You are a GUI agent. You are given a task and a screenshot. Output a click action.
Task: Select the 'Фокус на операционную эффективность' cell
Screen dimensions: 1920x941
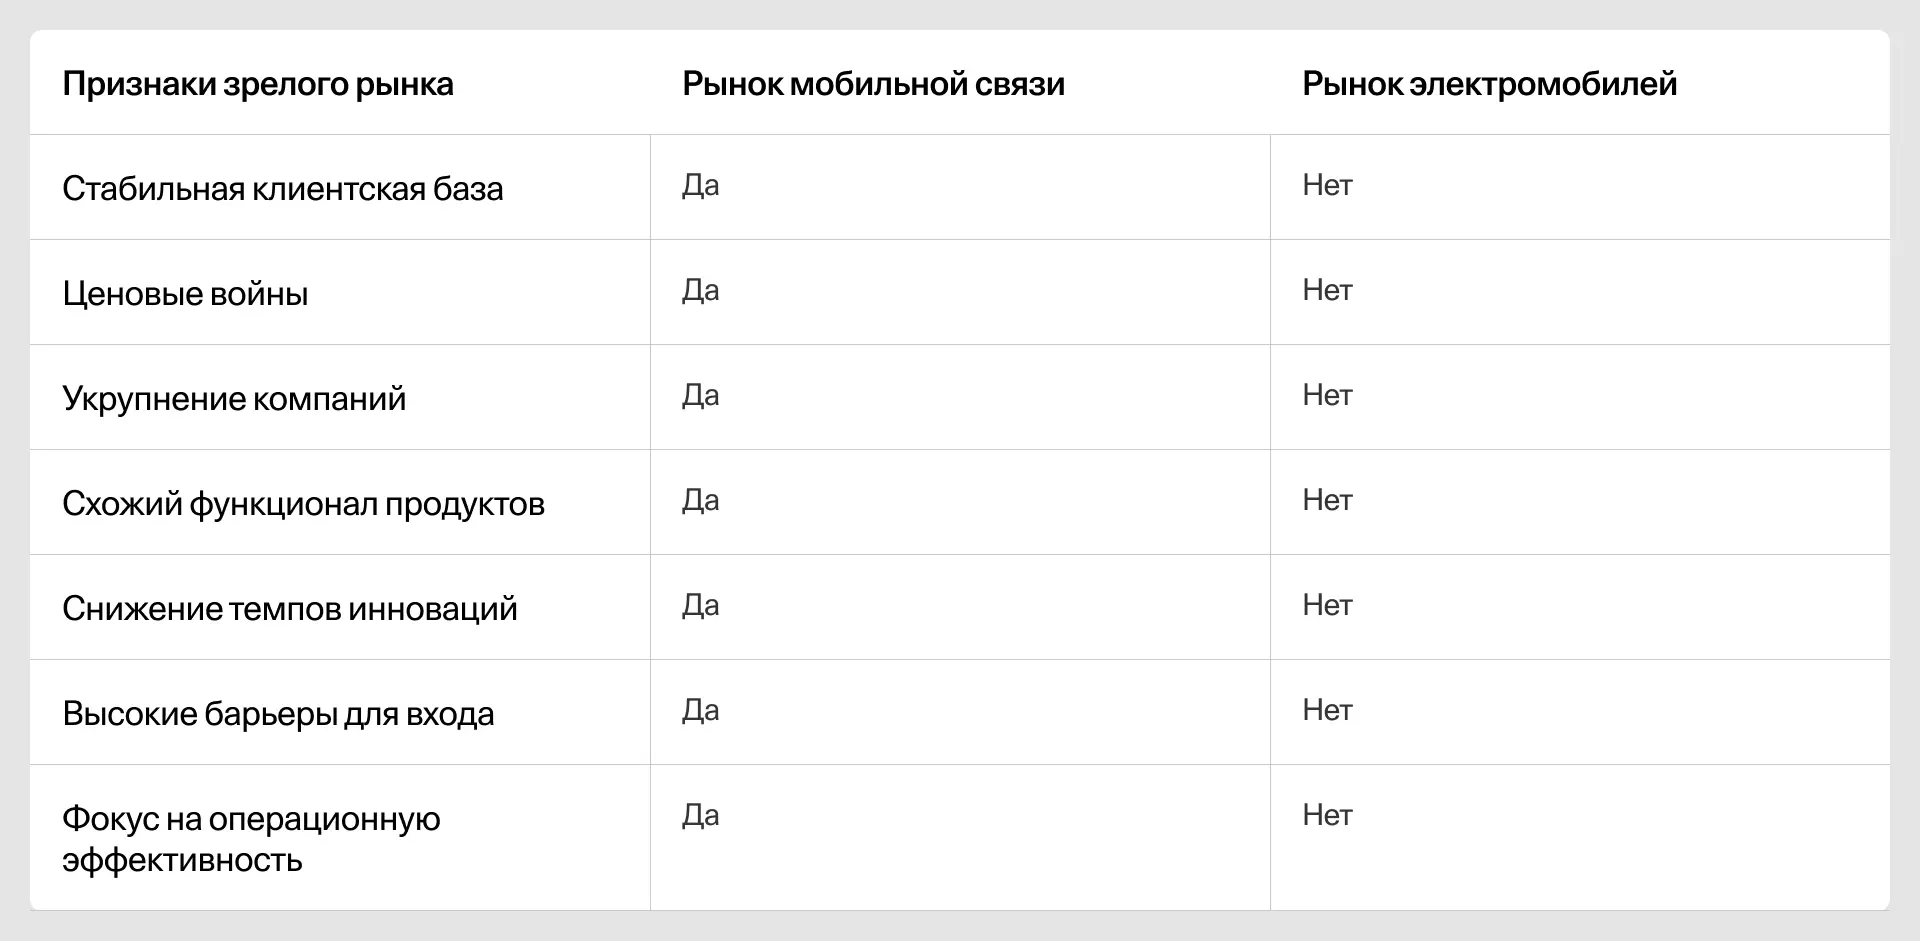251,839
